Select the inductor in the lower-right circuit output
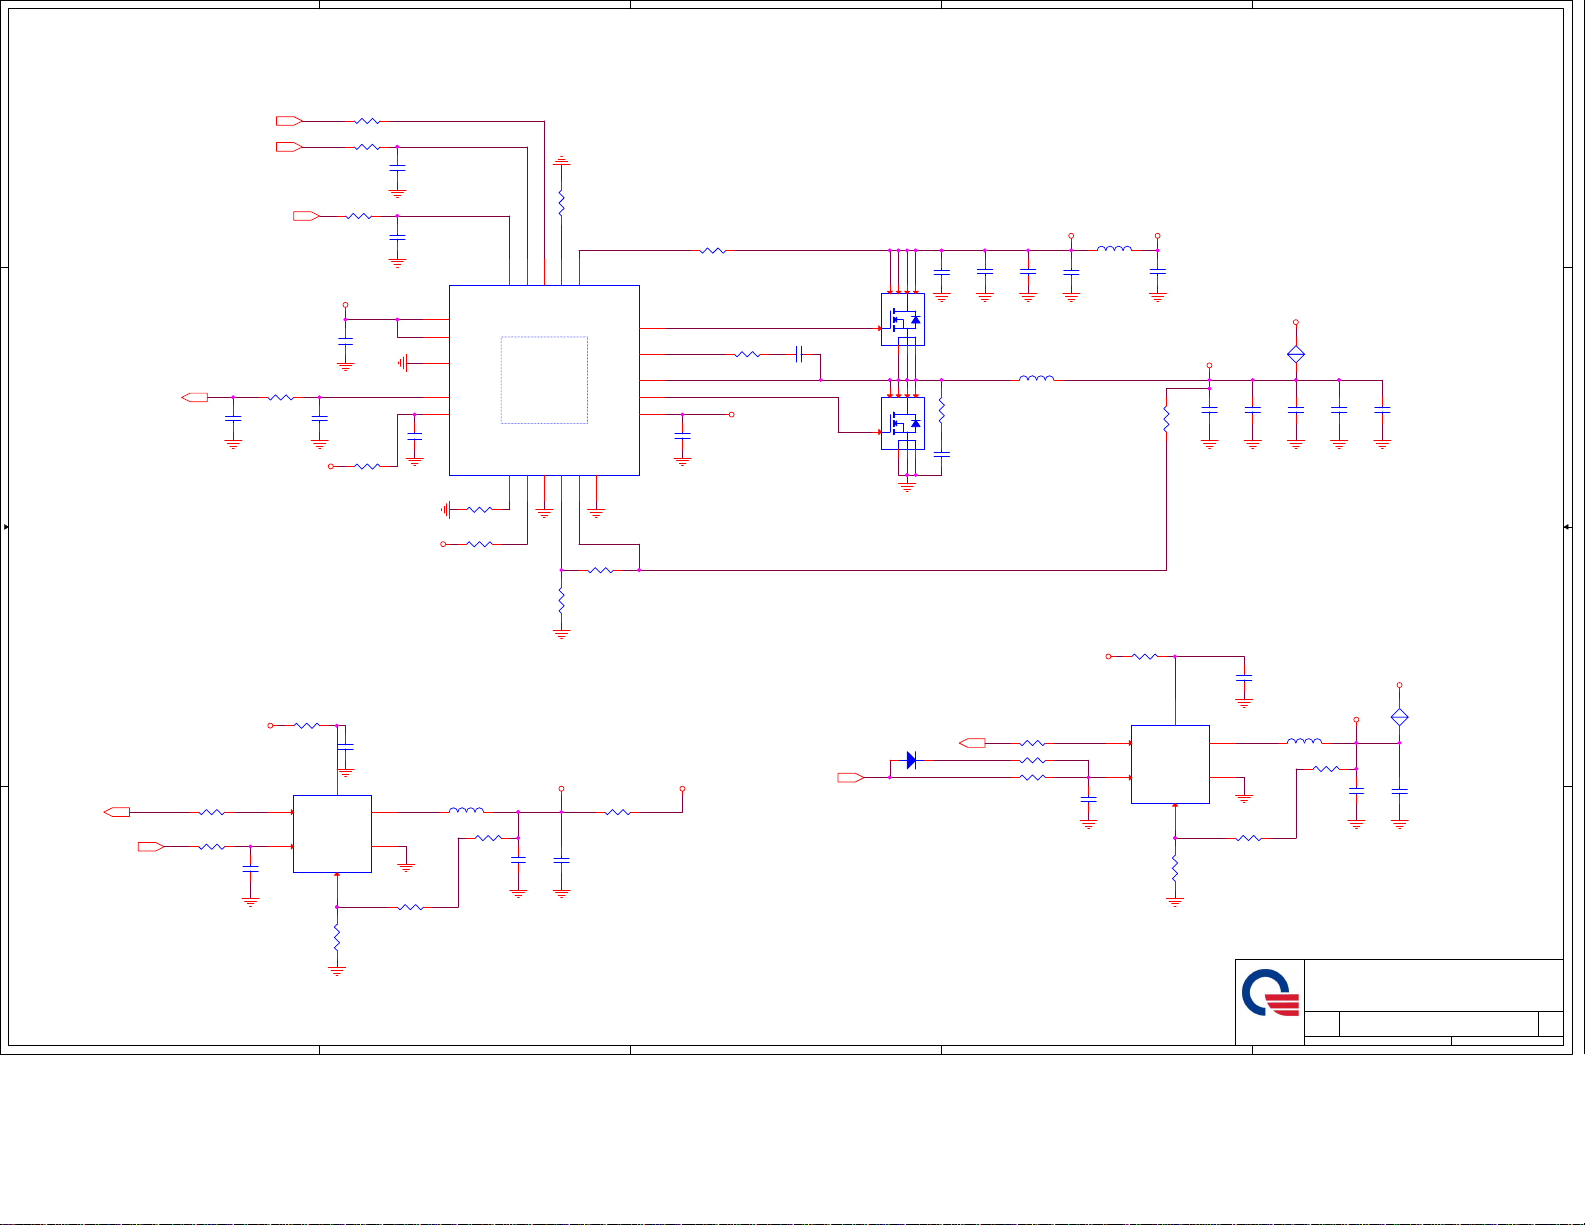 click(1304, 741)
